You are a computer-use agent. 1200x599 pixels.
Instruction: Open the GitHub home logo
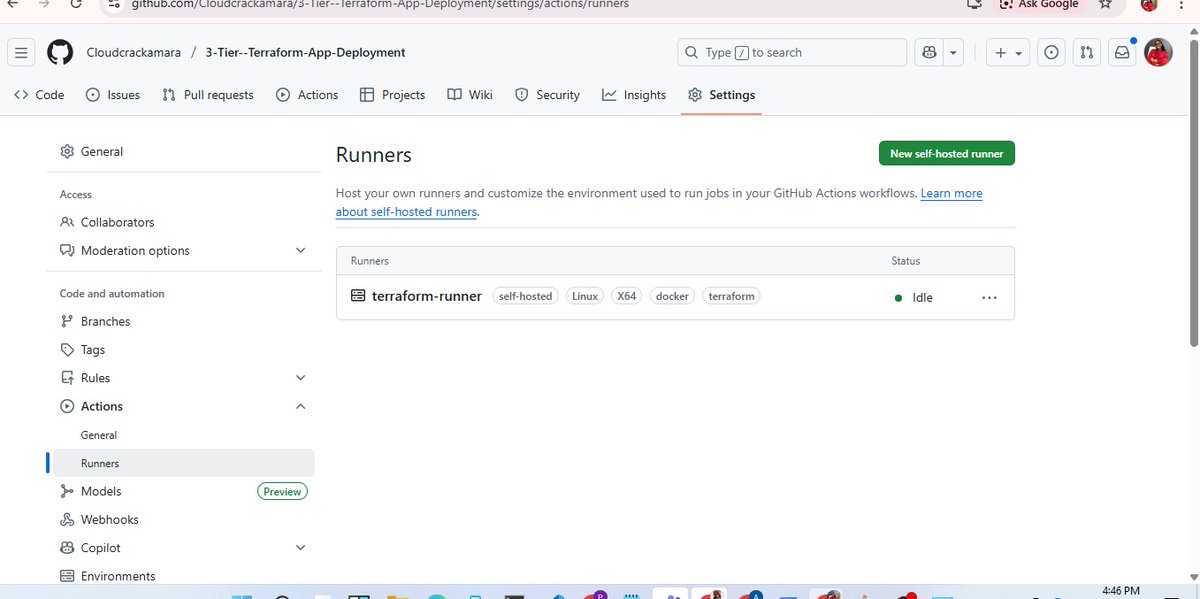click(x=59, y=52)
